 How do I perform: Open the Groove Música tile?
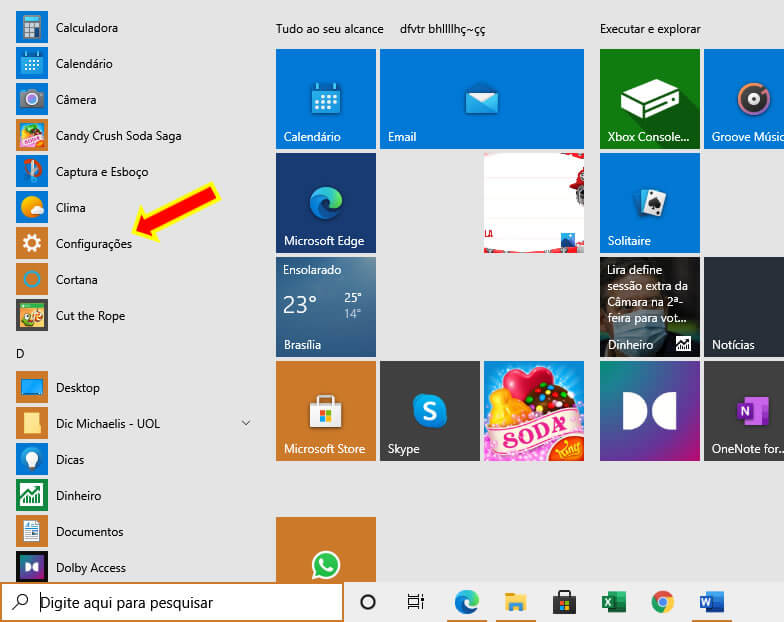[x=744, y=98]
